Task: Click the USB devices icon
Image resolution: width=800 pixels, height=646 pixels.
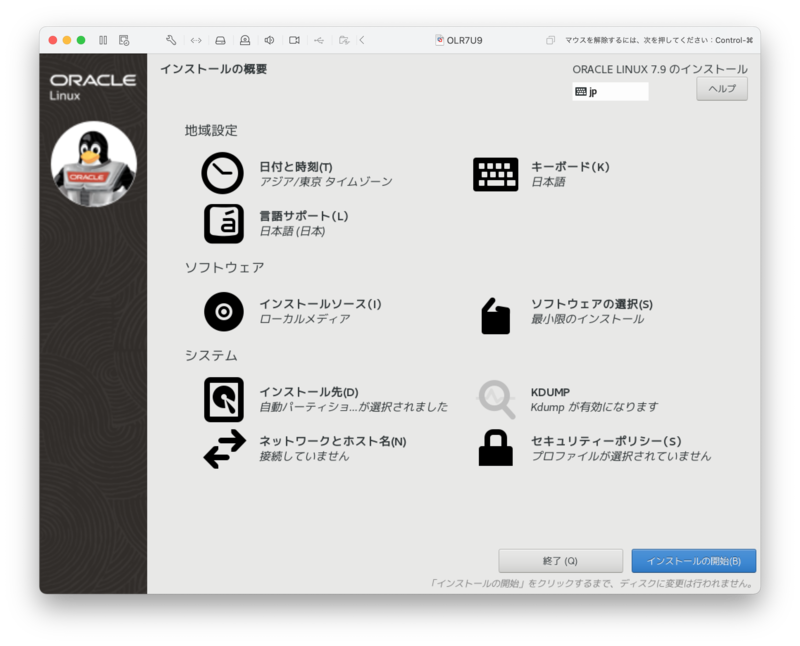Action: point(319,40)
